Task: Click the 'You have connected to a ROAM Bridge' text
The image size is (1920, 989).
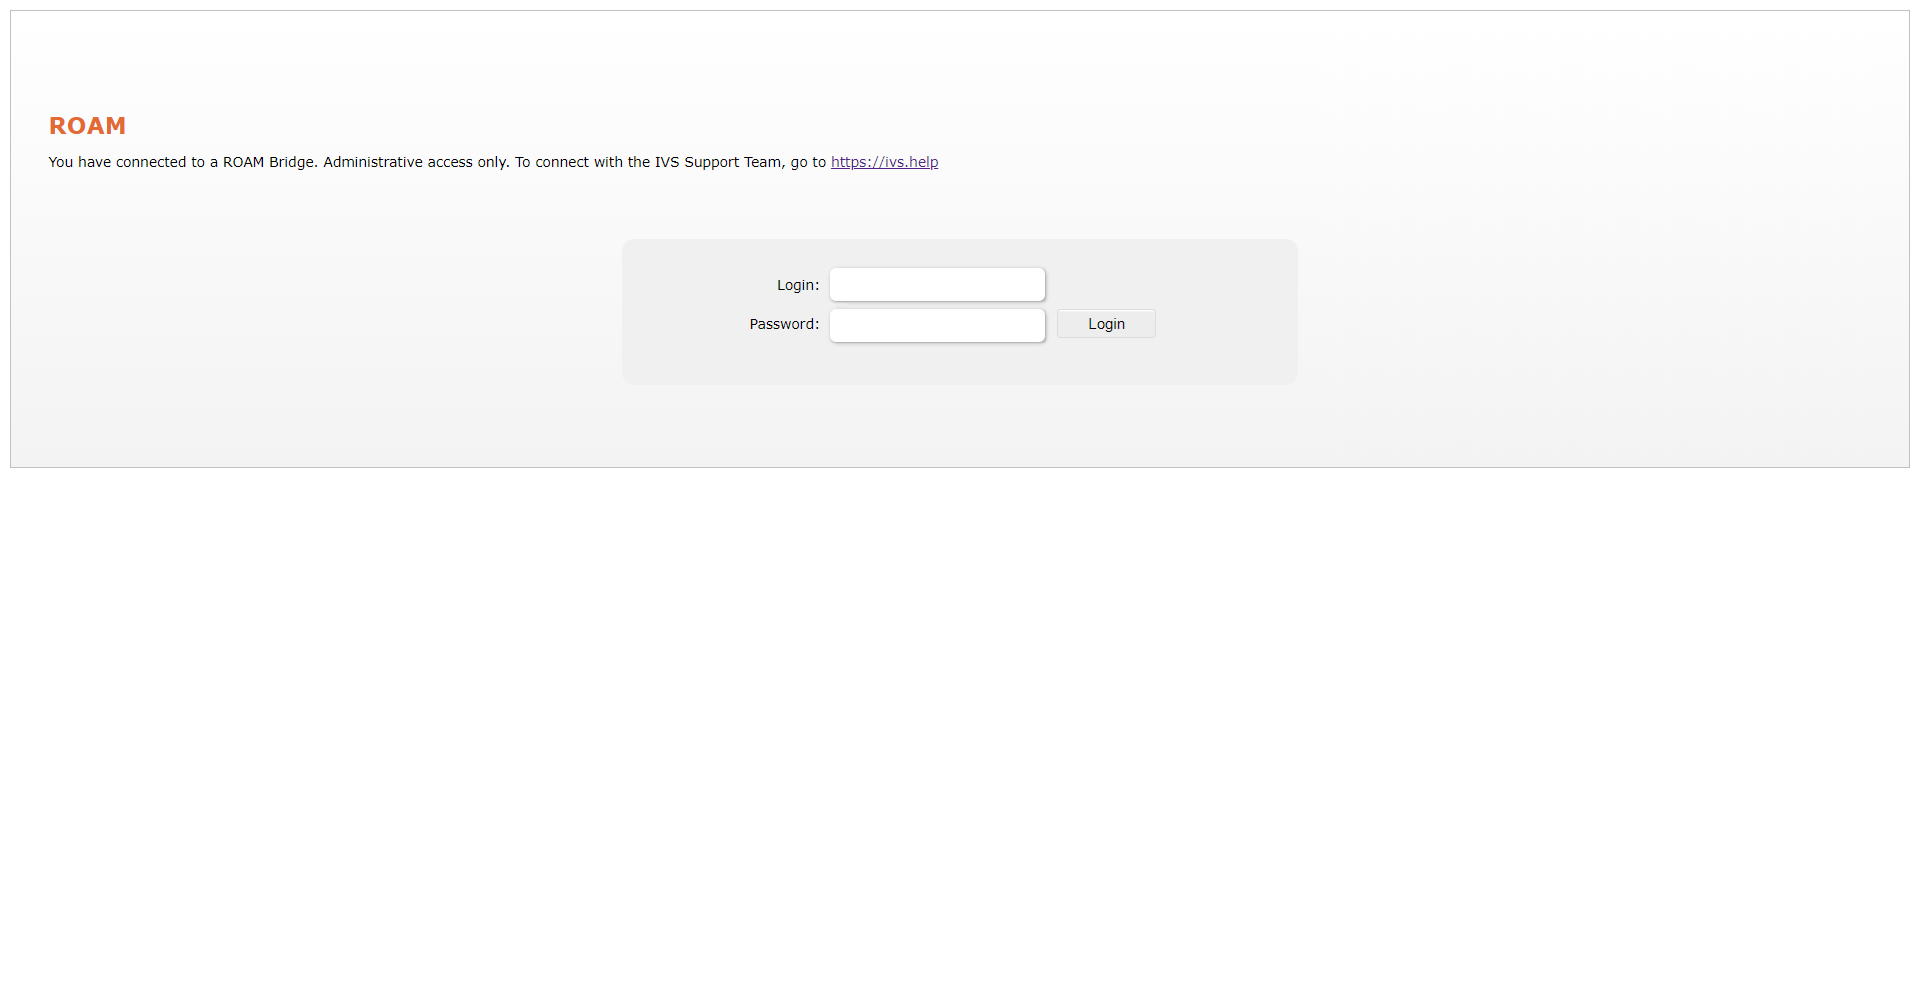Action: 183,162
